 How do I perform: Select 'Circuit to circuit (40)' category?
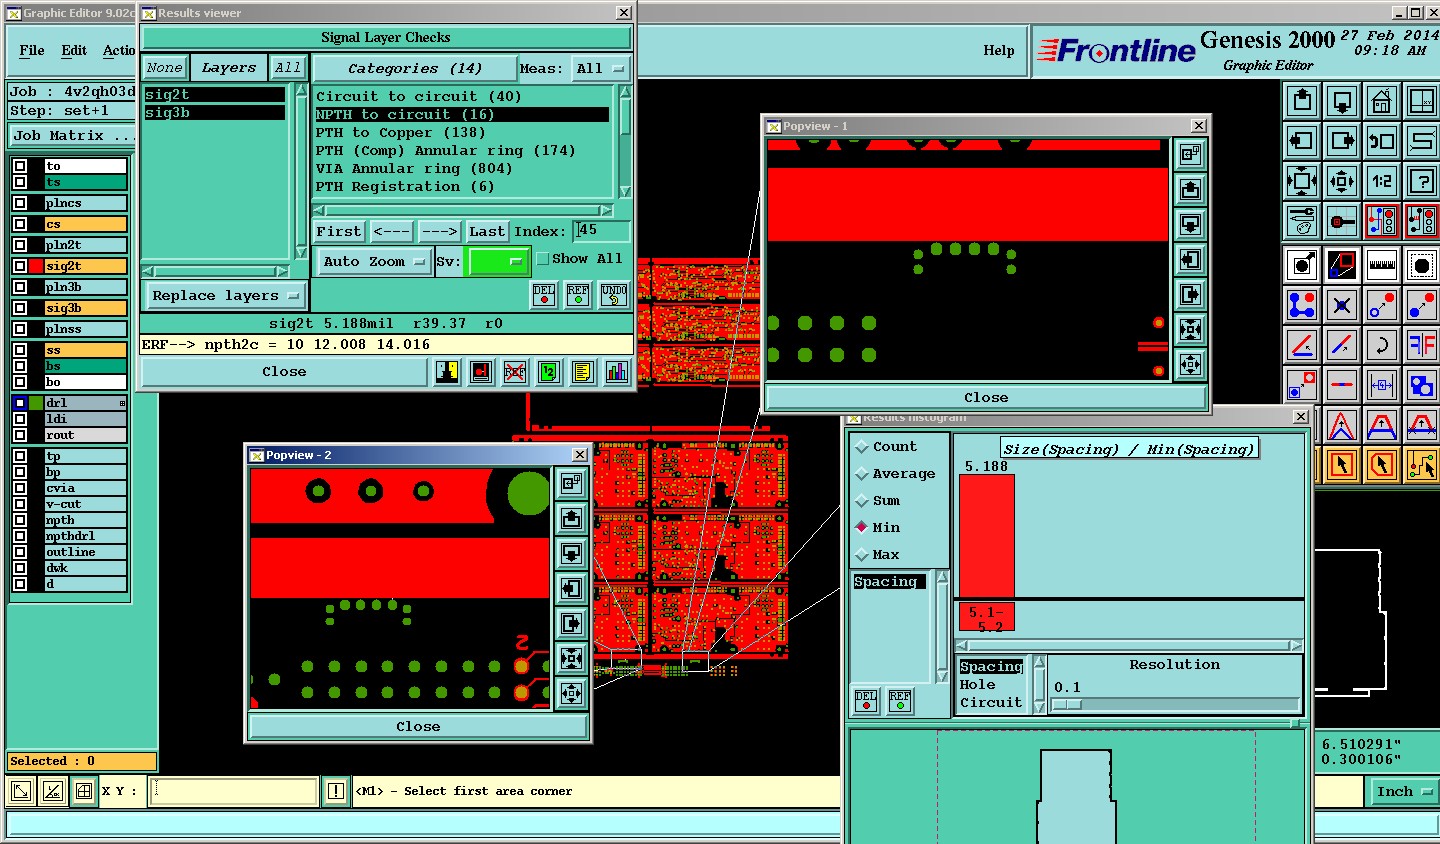419,96
